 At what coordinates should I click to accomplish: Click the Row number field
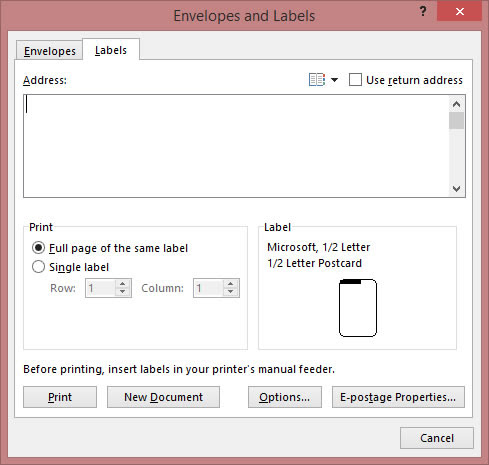click(x=101, y=288)
